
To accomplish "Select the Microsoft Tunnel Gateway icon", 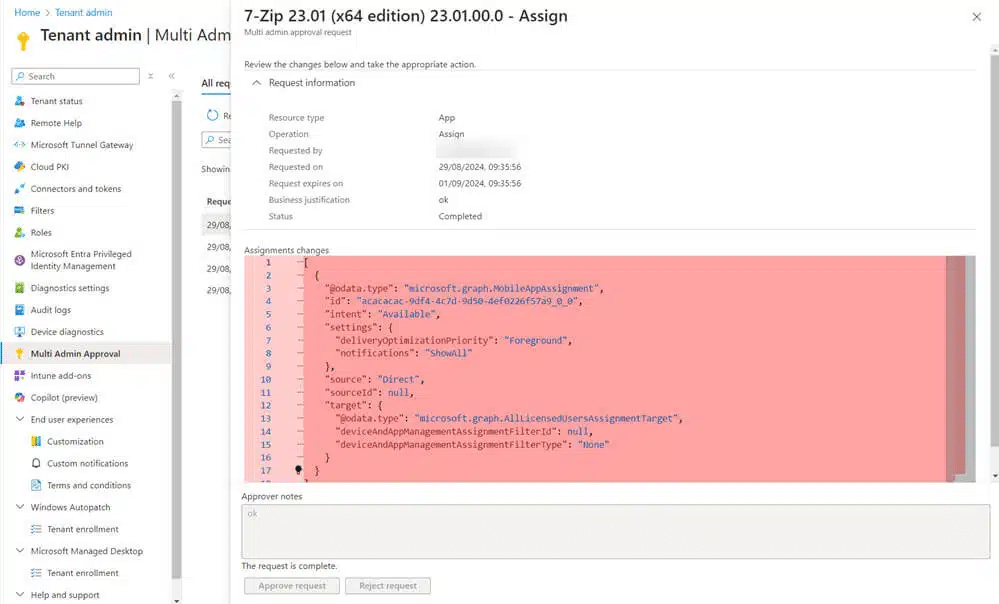I will (20, 145).
